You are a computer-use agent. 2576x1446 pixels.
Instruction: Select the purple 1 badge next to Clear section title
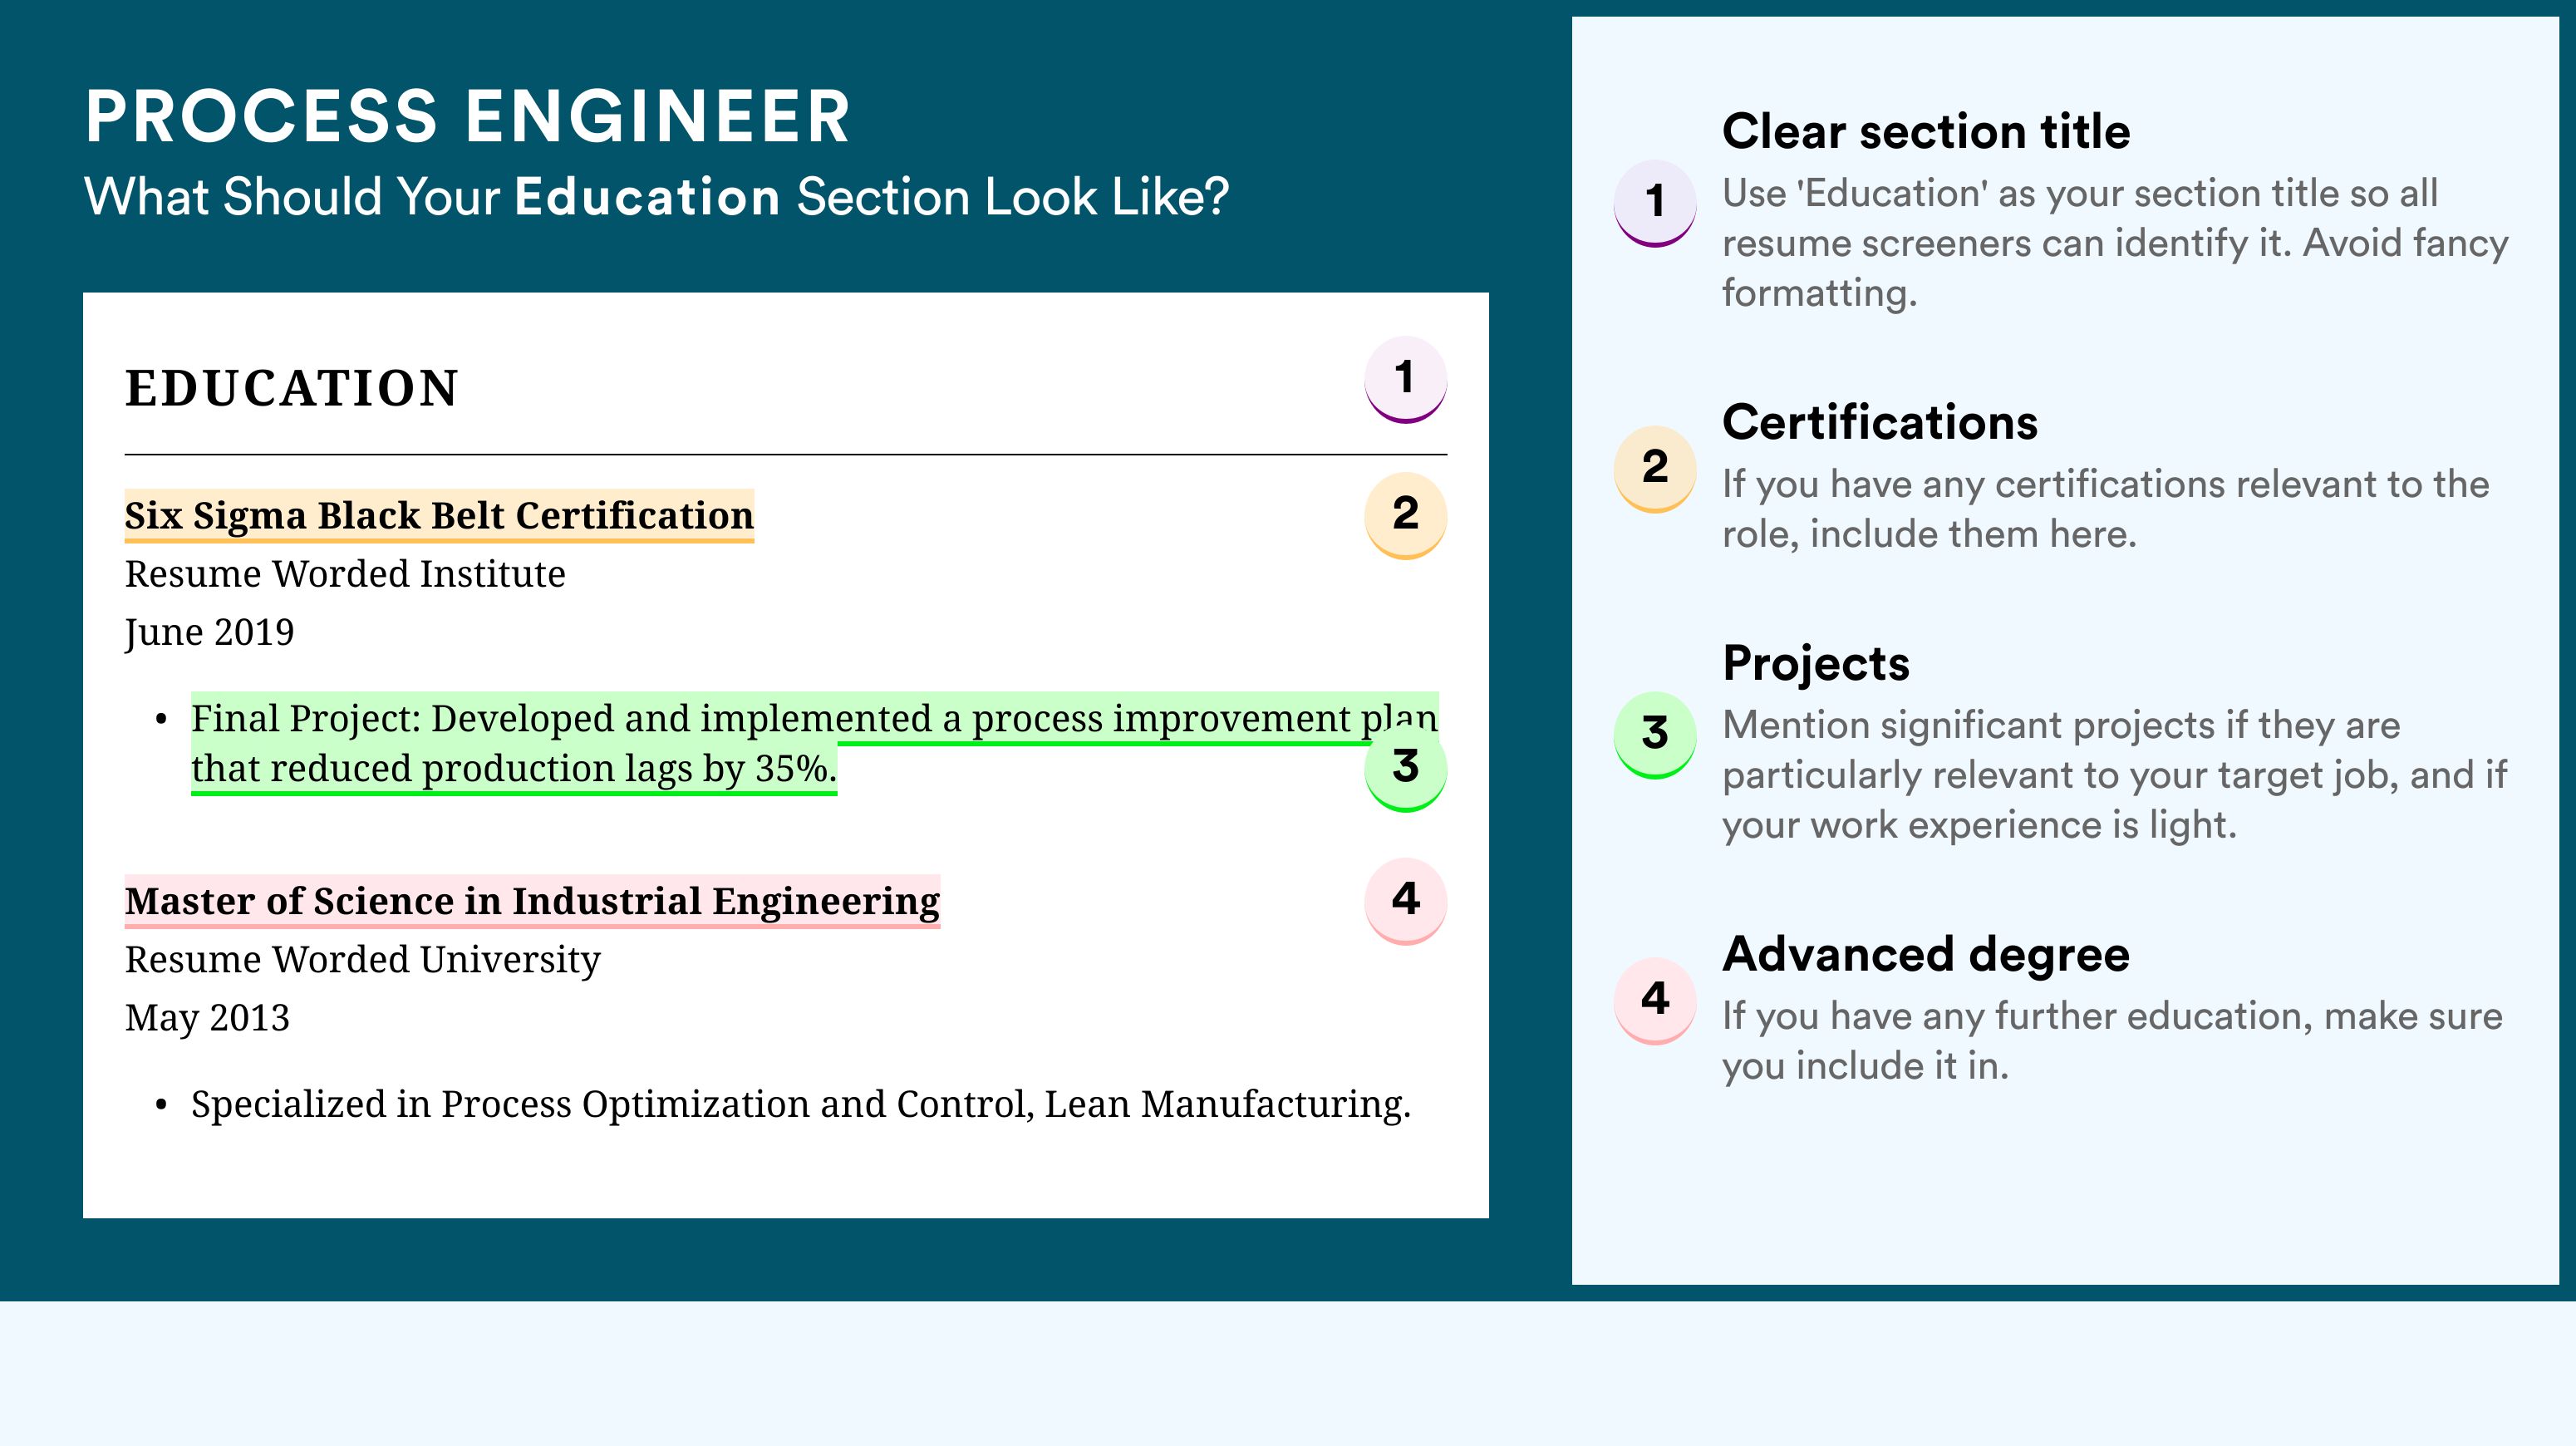coord(1654,203)
